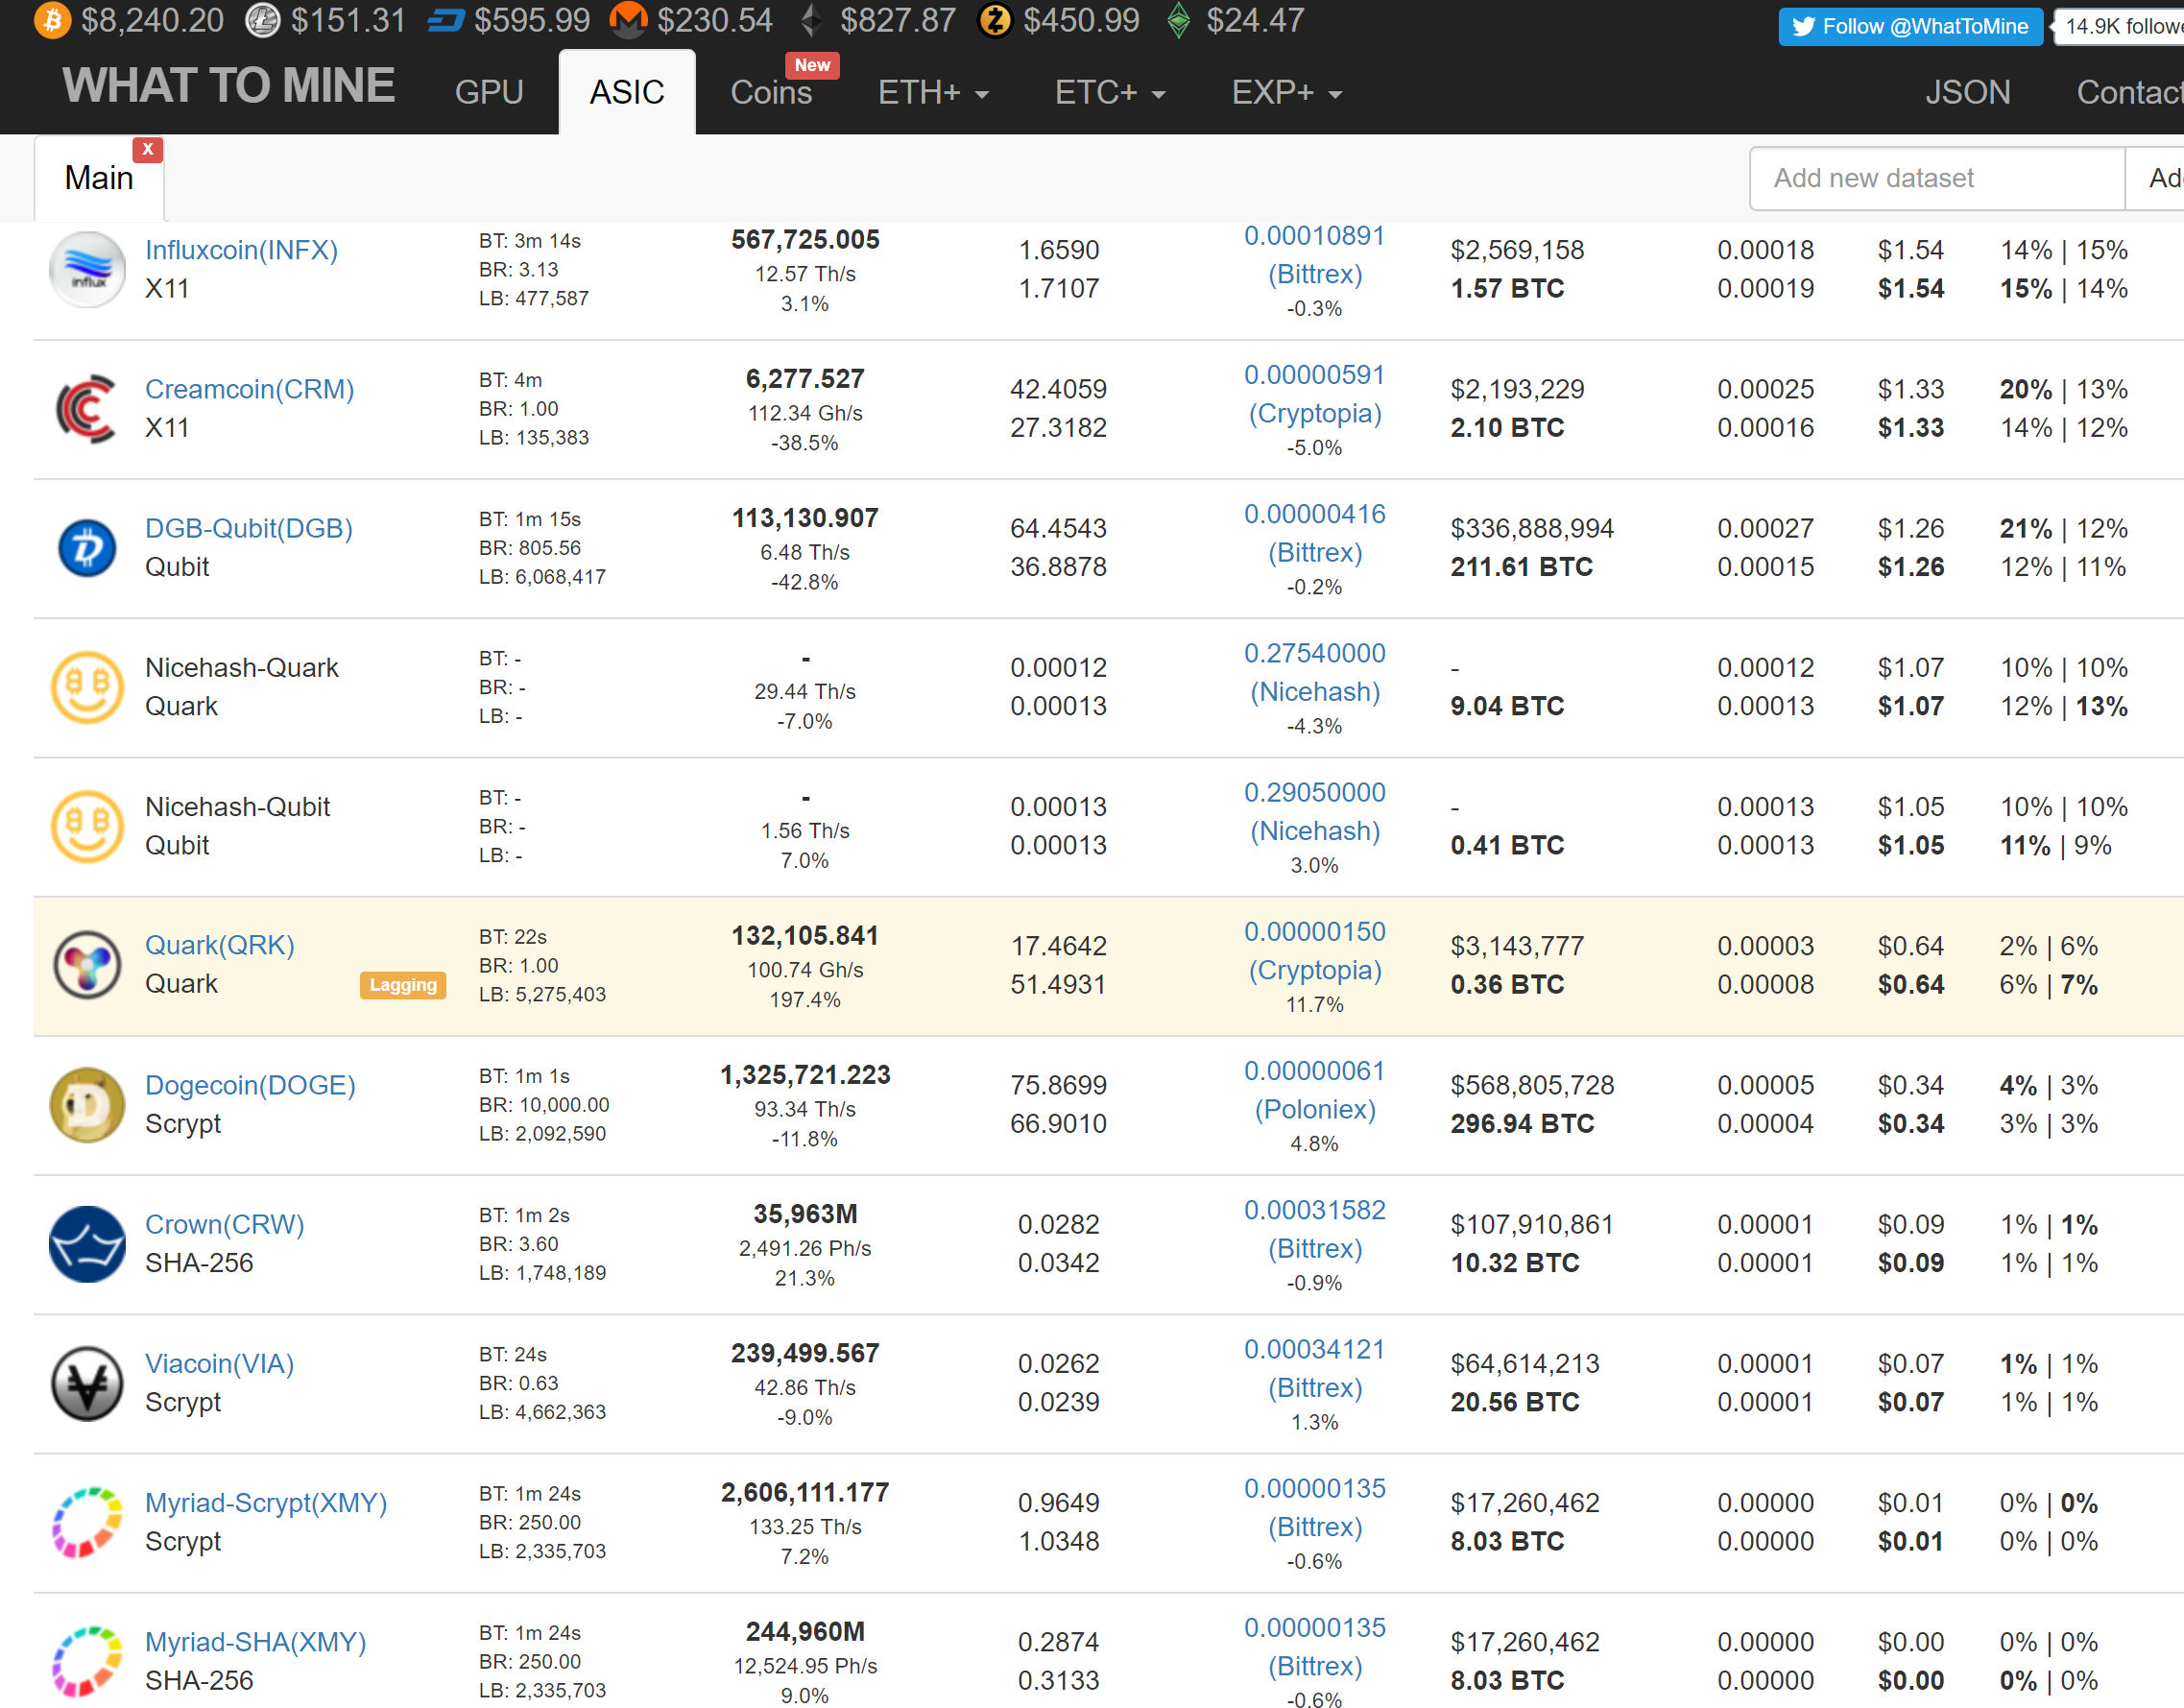Click the Follow @WhatToMine Twitter button
The image size is (2184, 1708).
[x=1910, y=27]
